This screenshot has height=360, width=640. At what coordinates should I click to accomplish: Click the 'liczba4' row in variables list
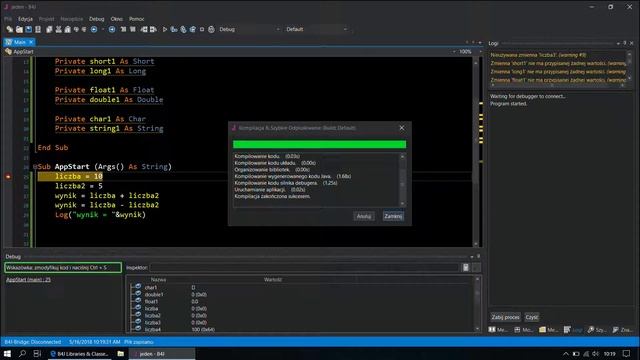302,329
